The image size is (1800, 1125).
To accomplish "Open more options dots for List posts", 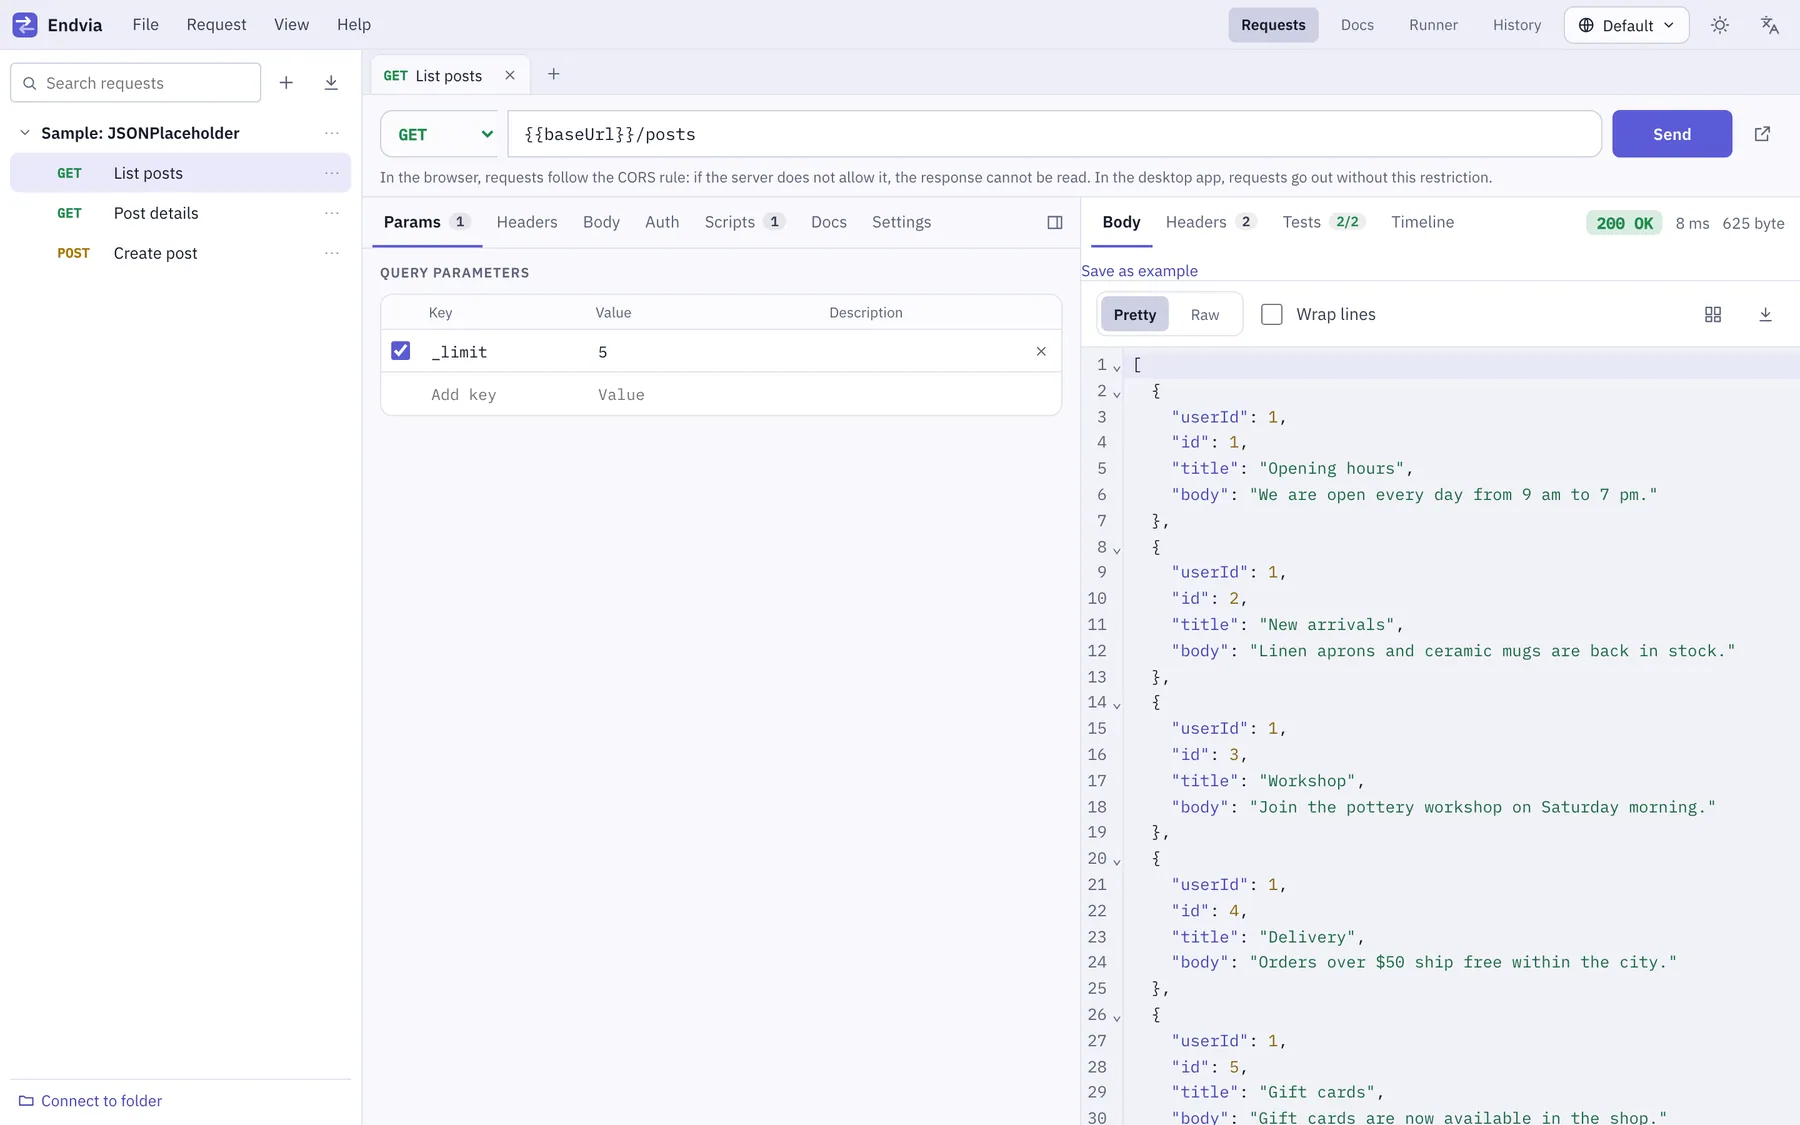I will [332, 173].
